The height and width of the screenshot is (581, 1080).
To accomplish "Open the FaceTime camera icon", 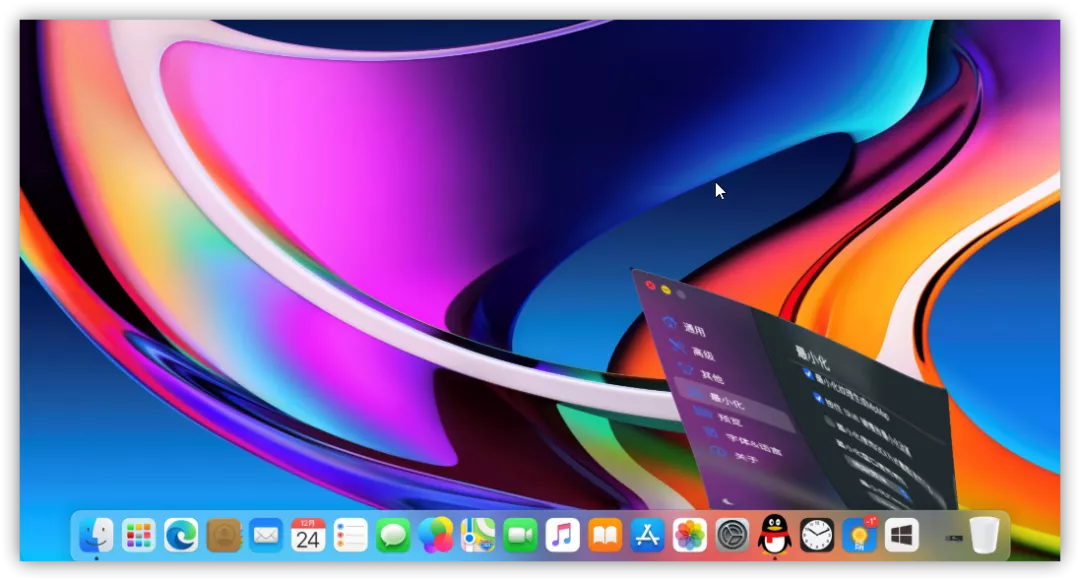I will pyautogui.click(x=521, y=535).
